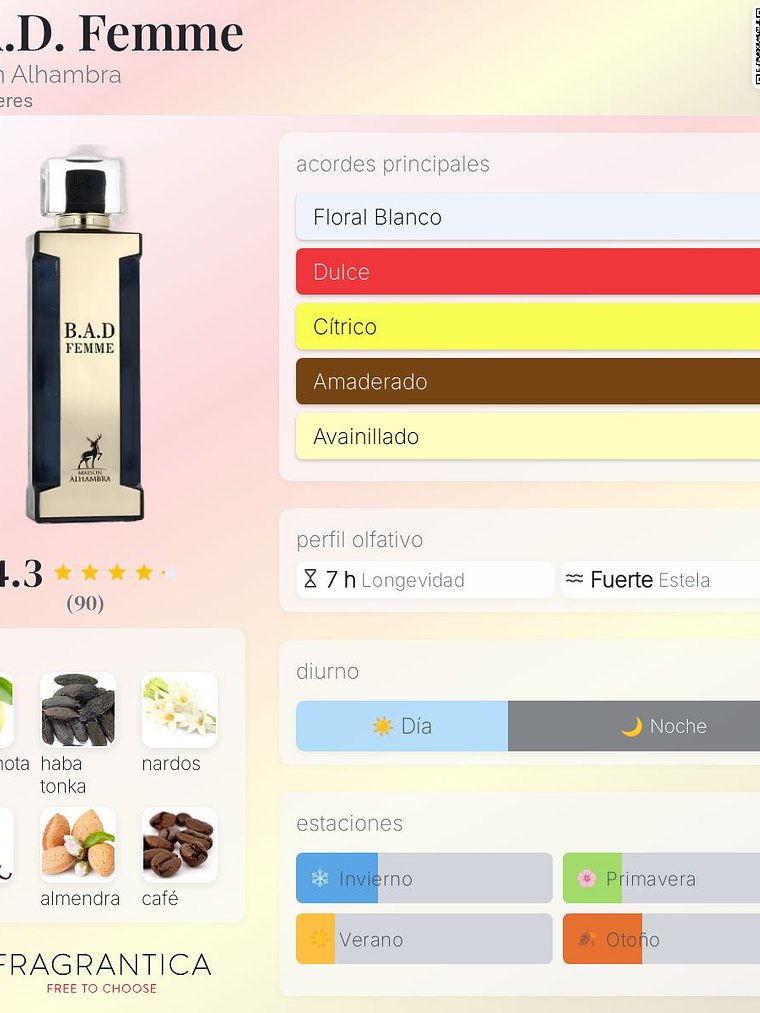Click the Floral Blanco accord bar
The height and width of the screenshot is (1013, 760).
(x=528, y=217)
